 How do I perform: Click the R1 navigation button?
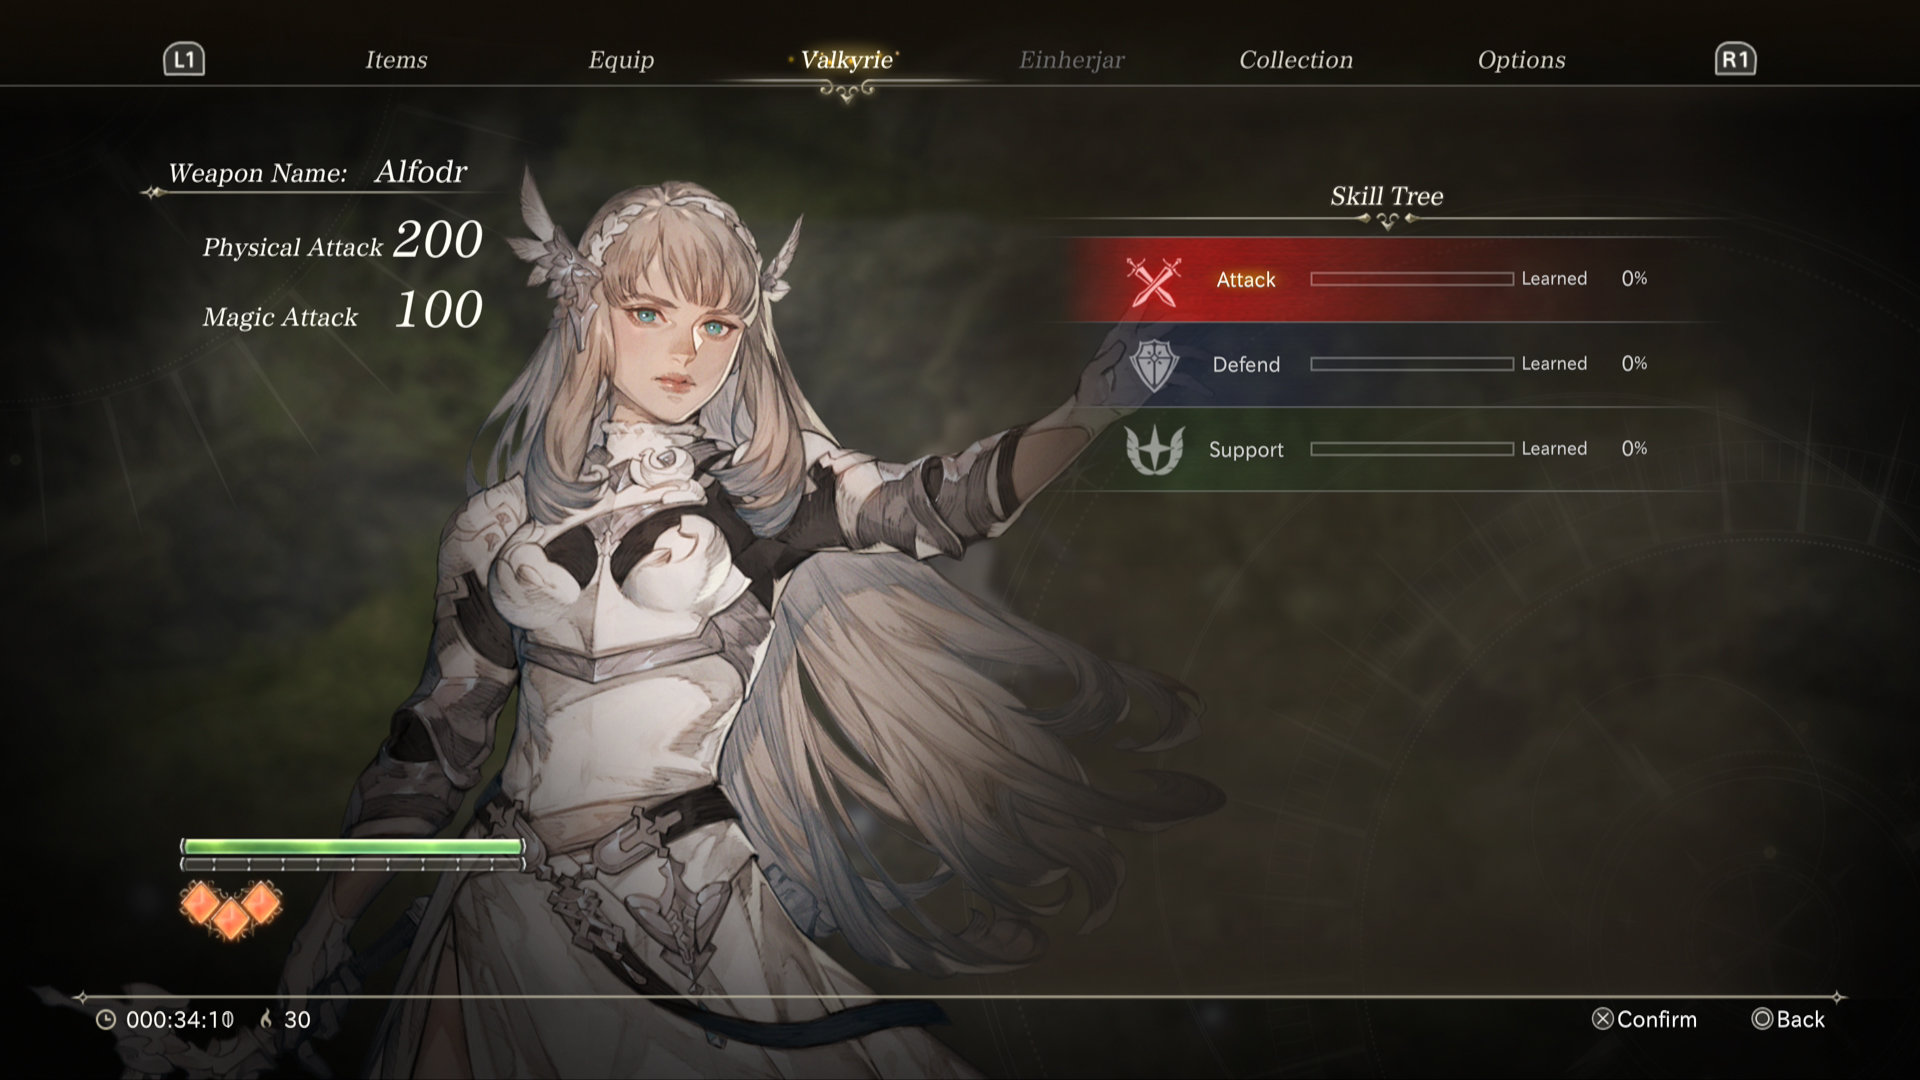(1735, 58)
